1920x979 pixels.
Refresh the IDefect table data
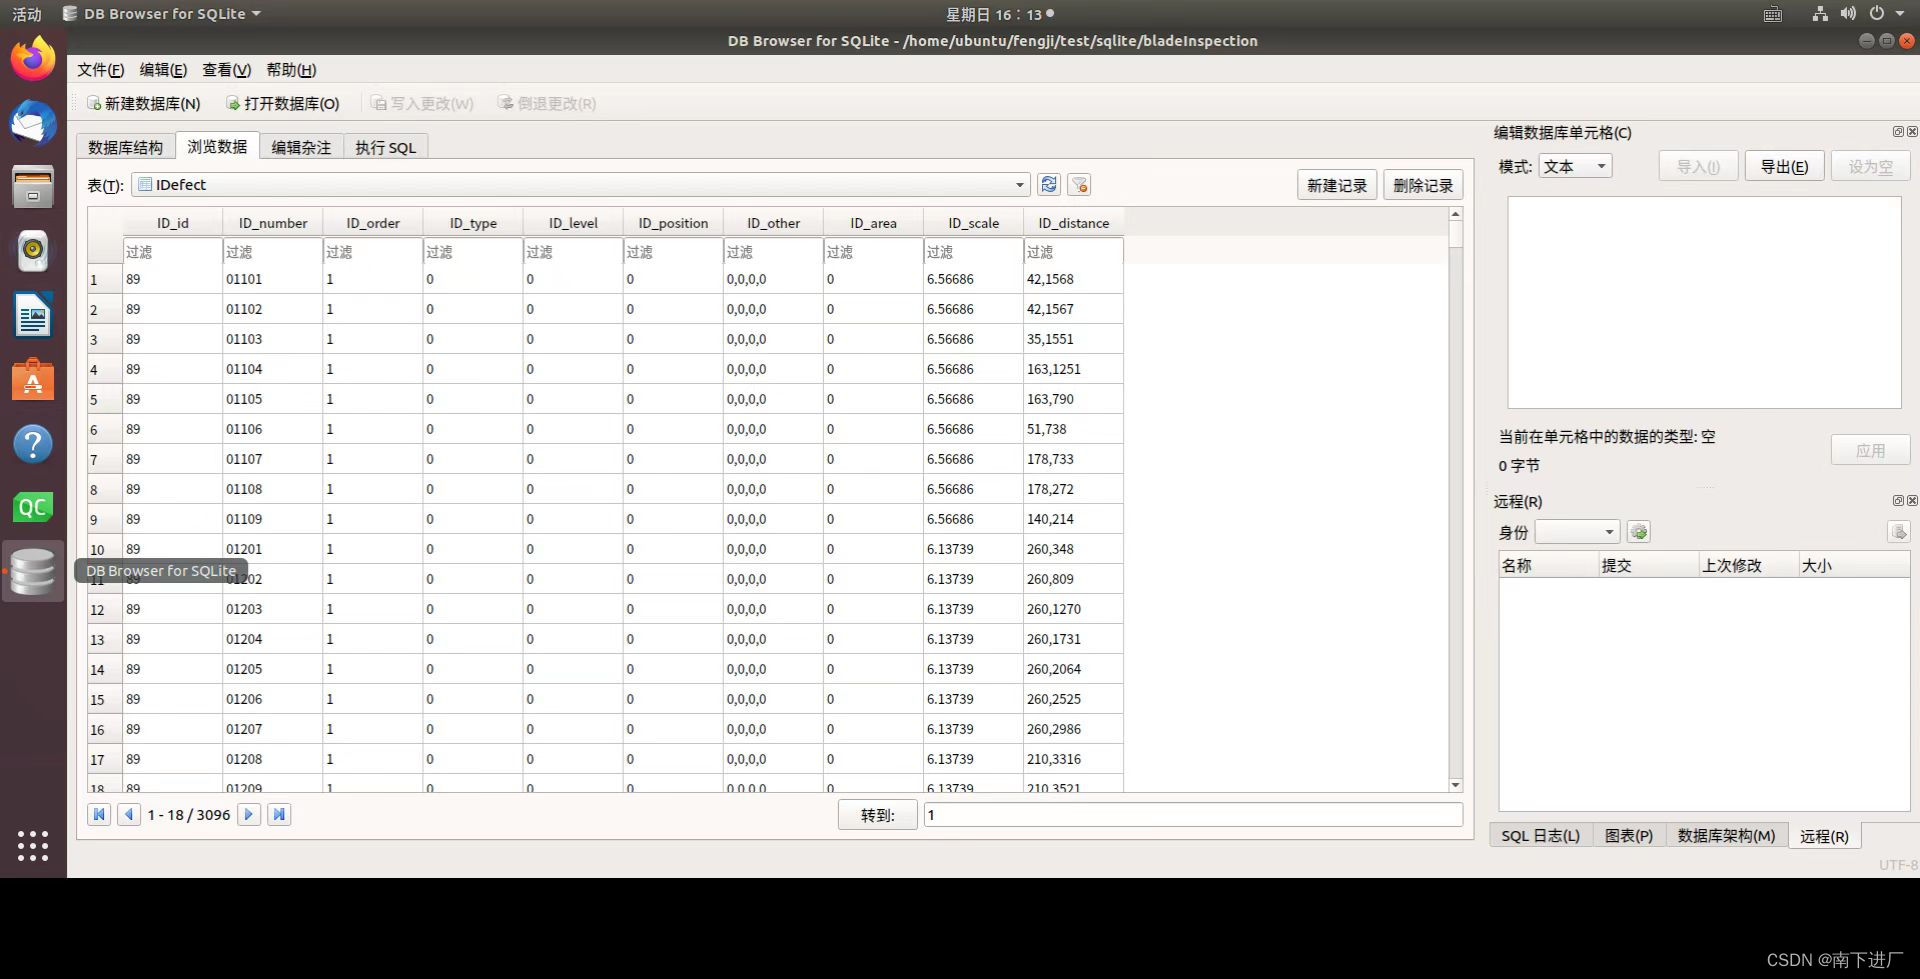tap(1048, 185)
